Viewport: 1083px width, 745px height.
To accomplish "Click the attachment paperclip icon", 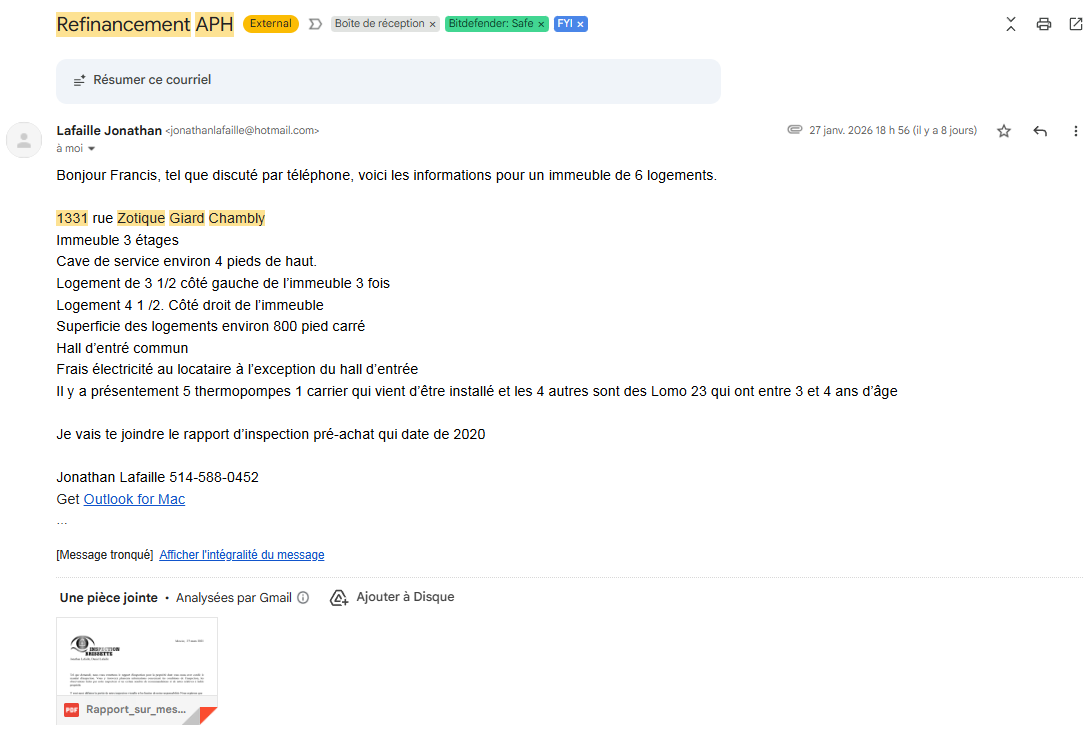I will tap(795, 130).
